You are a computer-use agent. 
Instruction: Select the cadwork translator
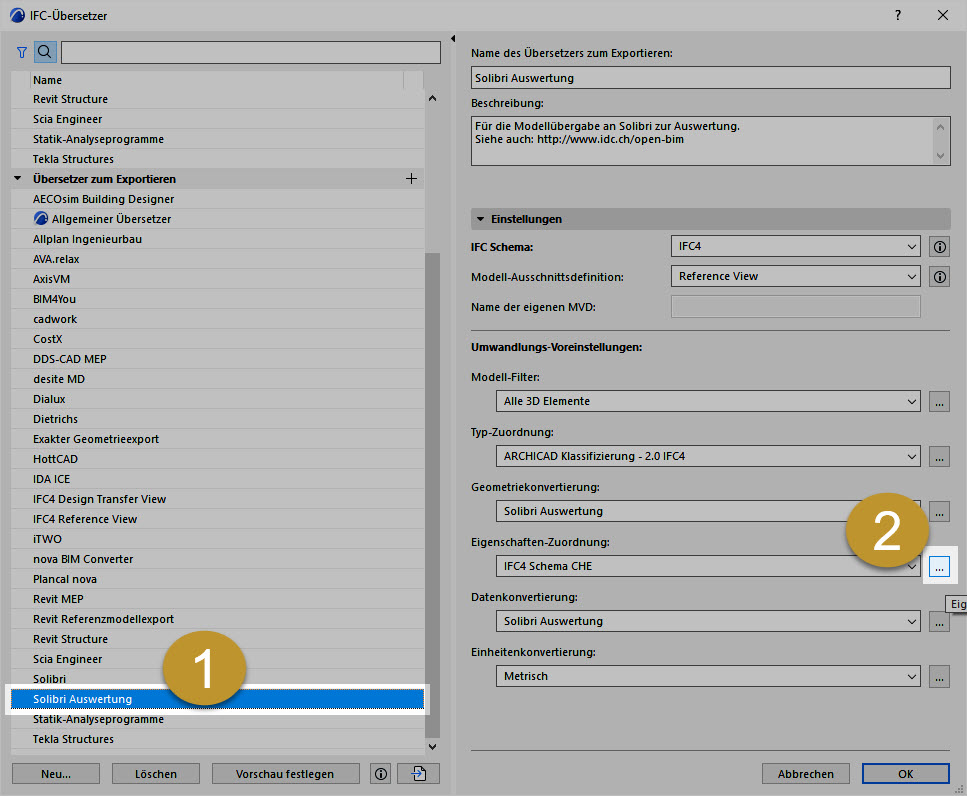217,319
